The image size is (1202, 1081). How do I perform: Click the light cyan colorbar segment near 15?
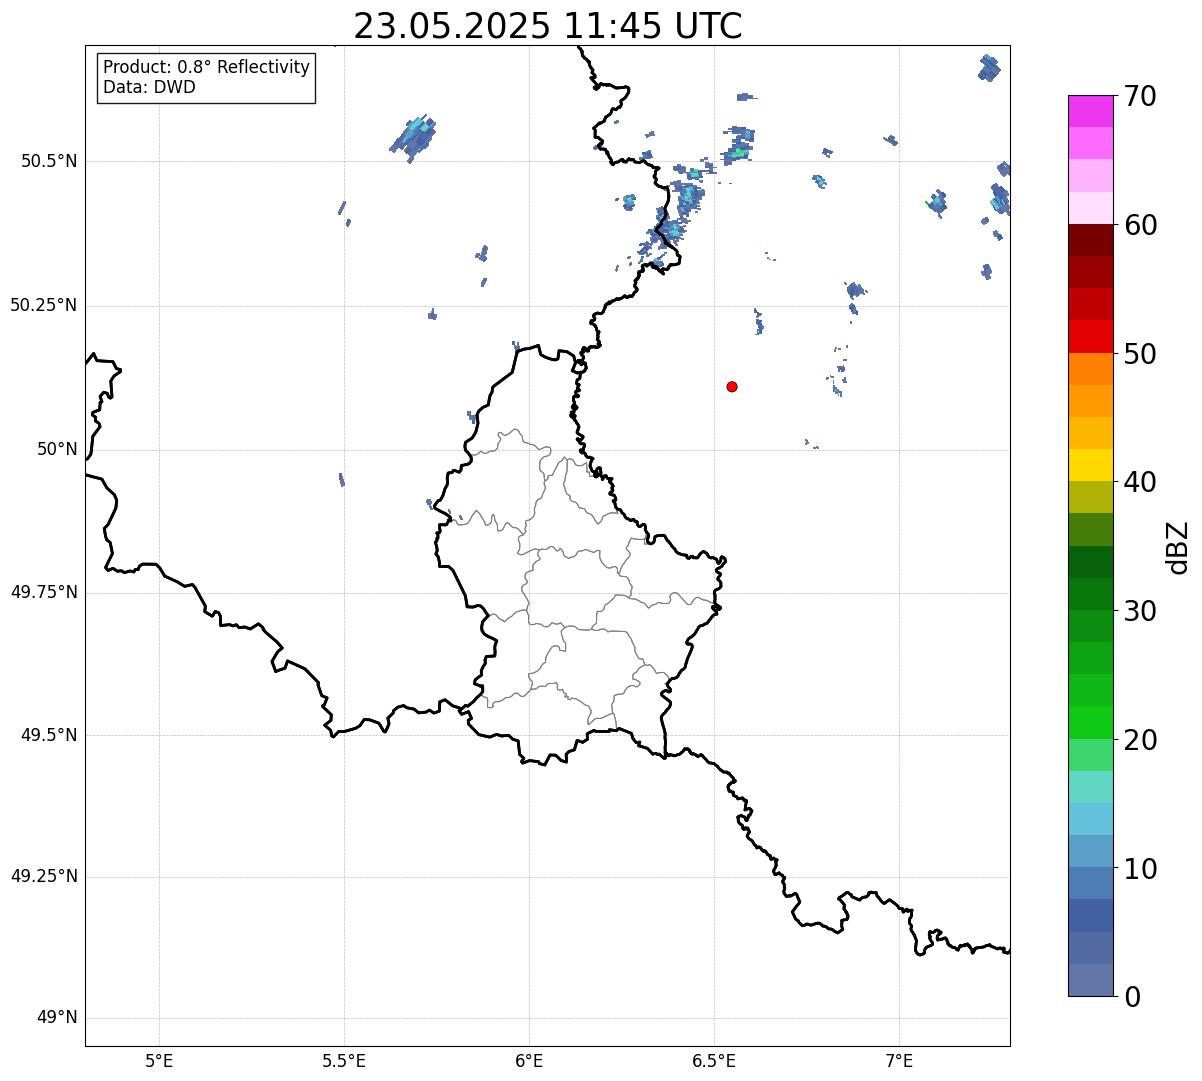tap(1090, 787)
